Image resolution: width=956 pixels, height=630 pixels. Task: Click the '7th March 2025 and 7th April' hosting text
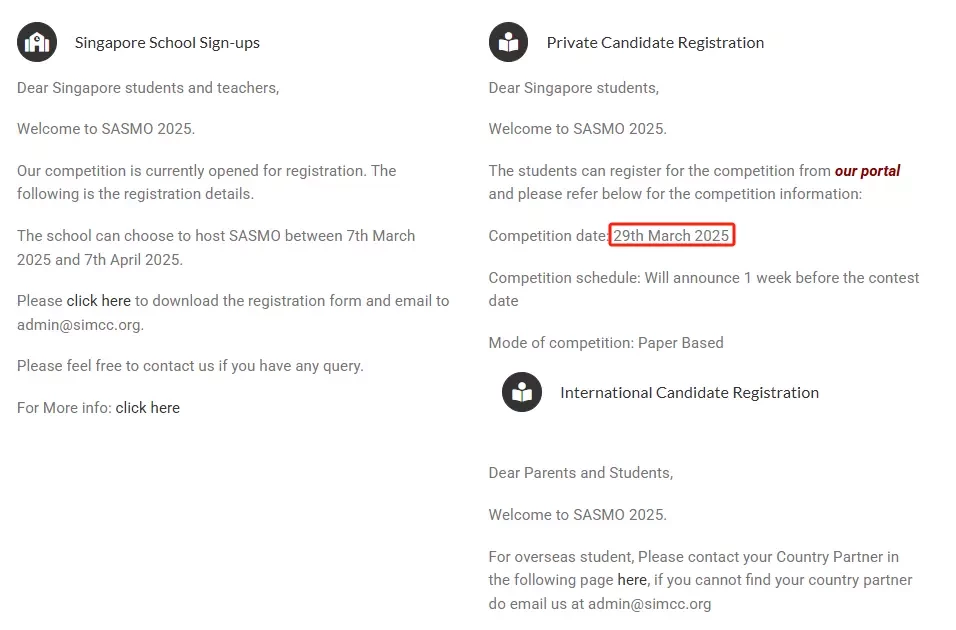pos(216,248)
